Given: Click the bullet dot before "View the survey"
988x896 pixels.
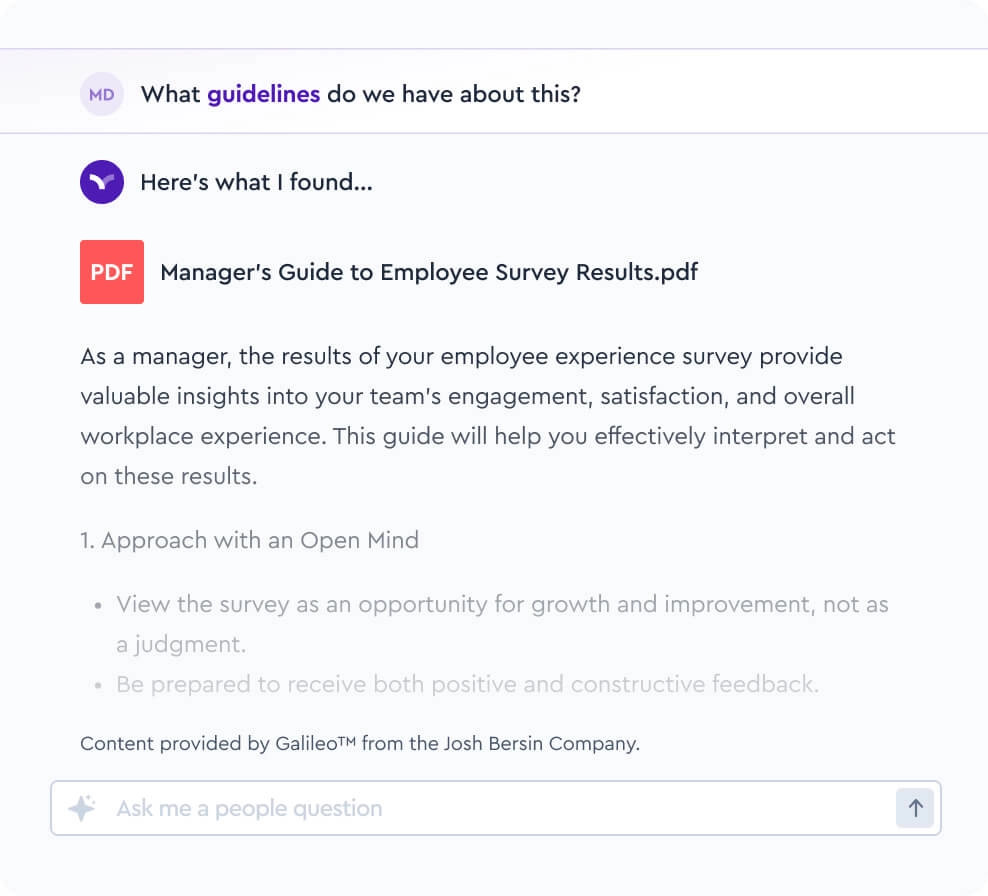Looking at the screenshot, I should pos(98,606).
